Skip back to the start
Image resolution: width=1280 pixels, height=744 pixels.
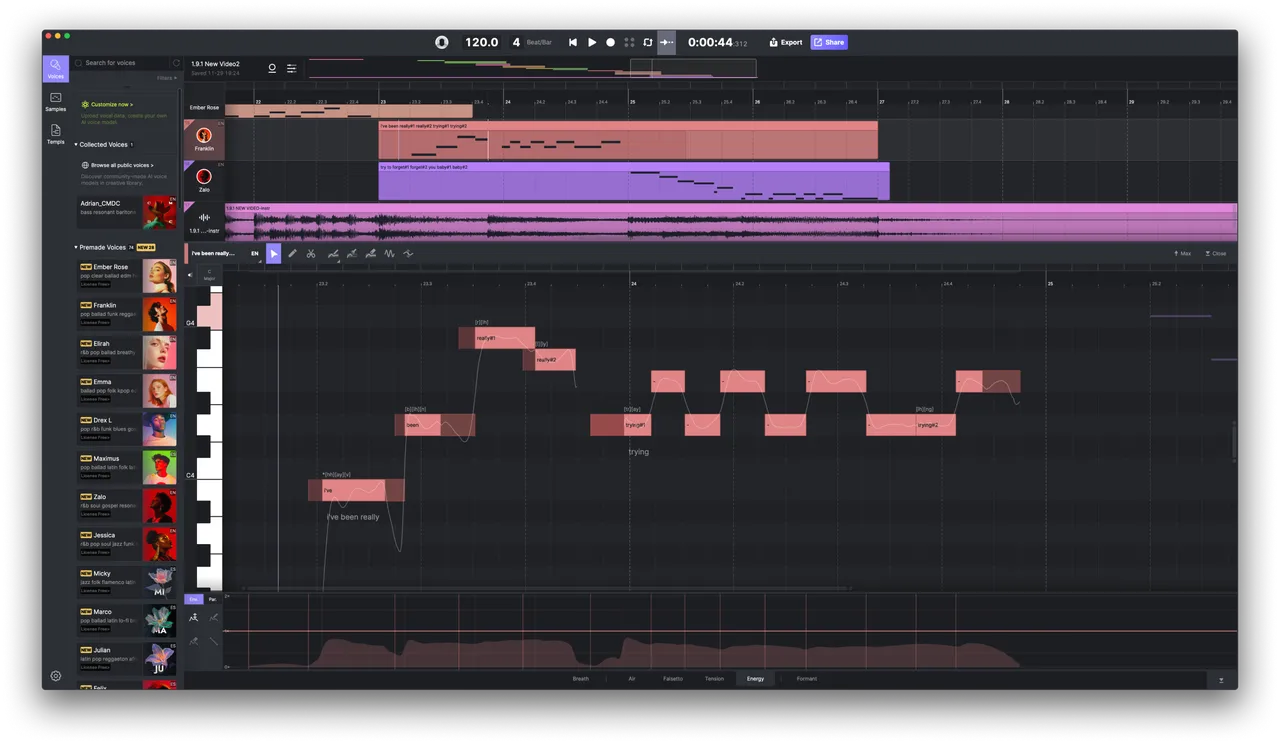click(x=573, y=42)
